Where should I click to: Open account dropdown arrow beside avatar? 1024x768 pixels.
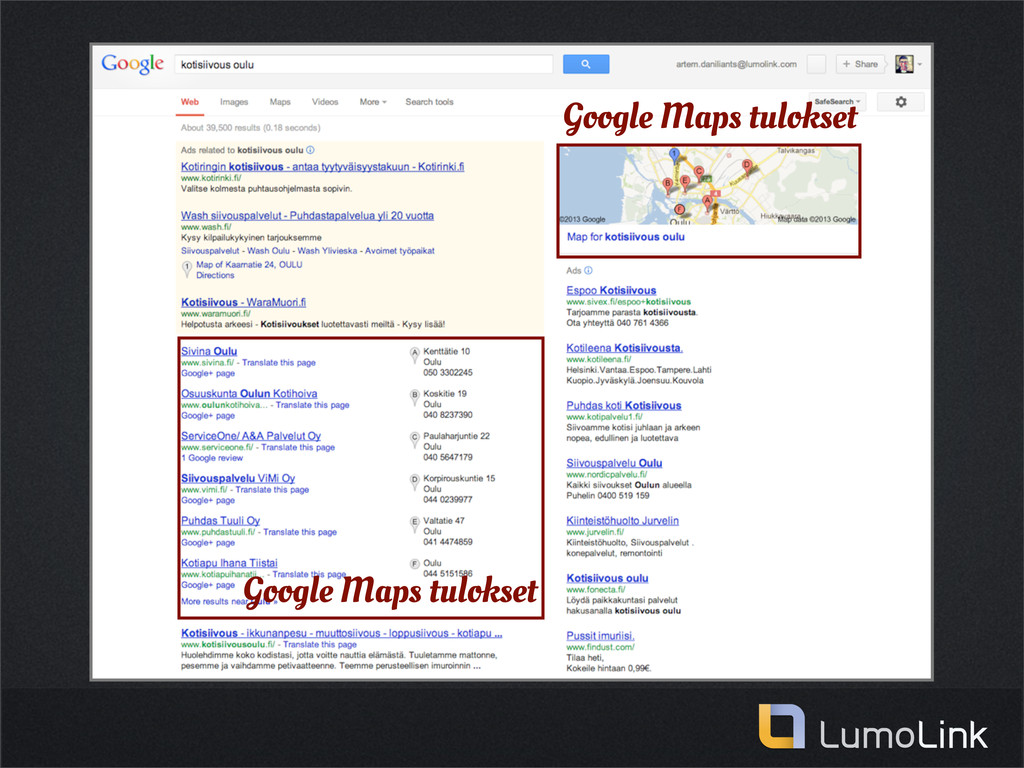coord(920,65)
